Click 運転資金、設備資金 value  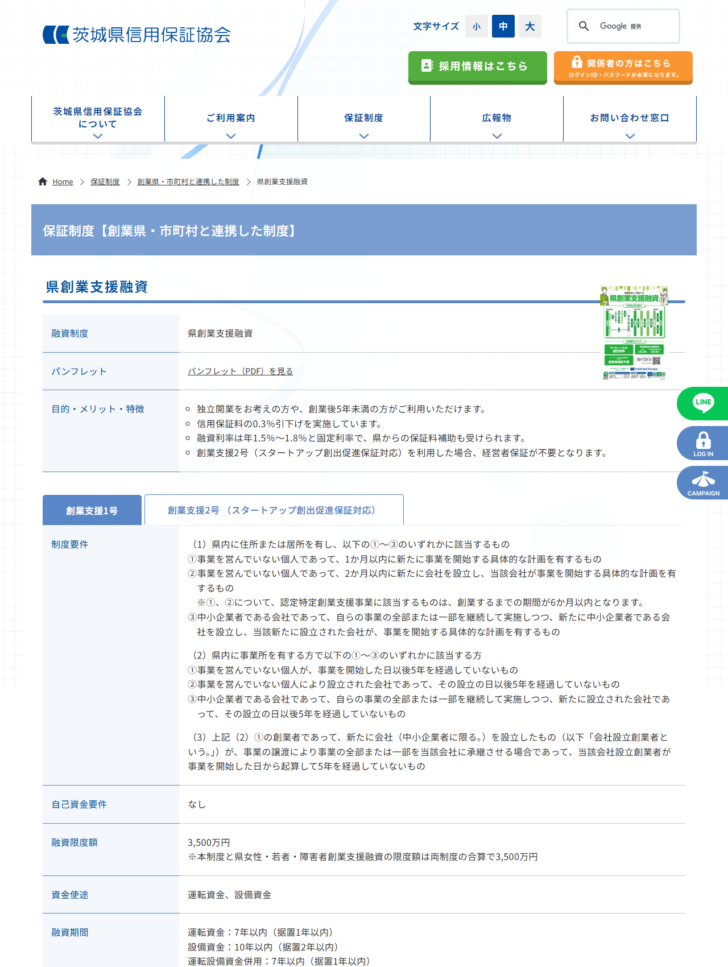point(230,895)
